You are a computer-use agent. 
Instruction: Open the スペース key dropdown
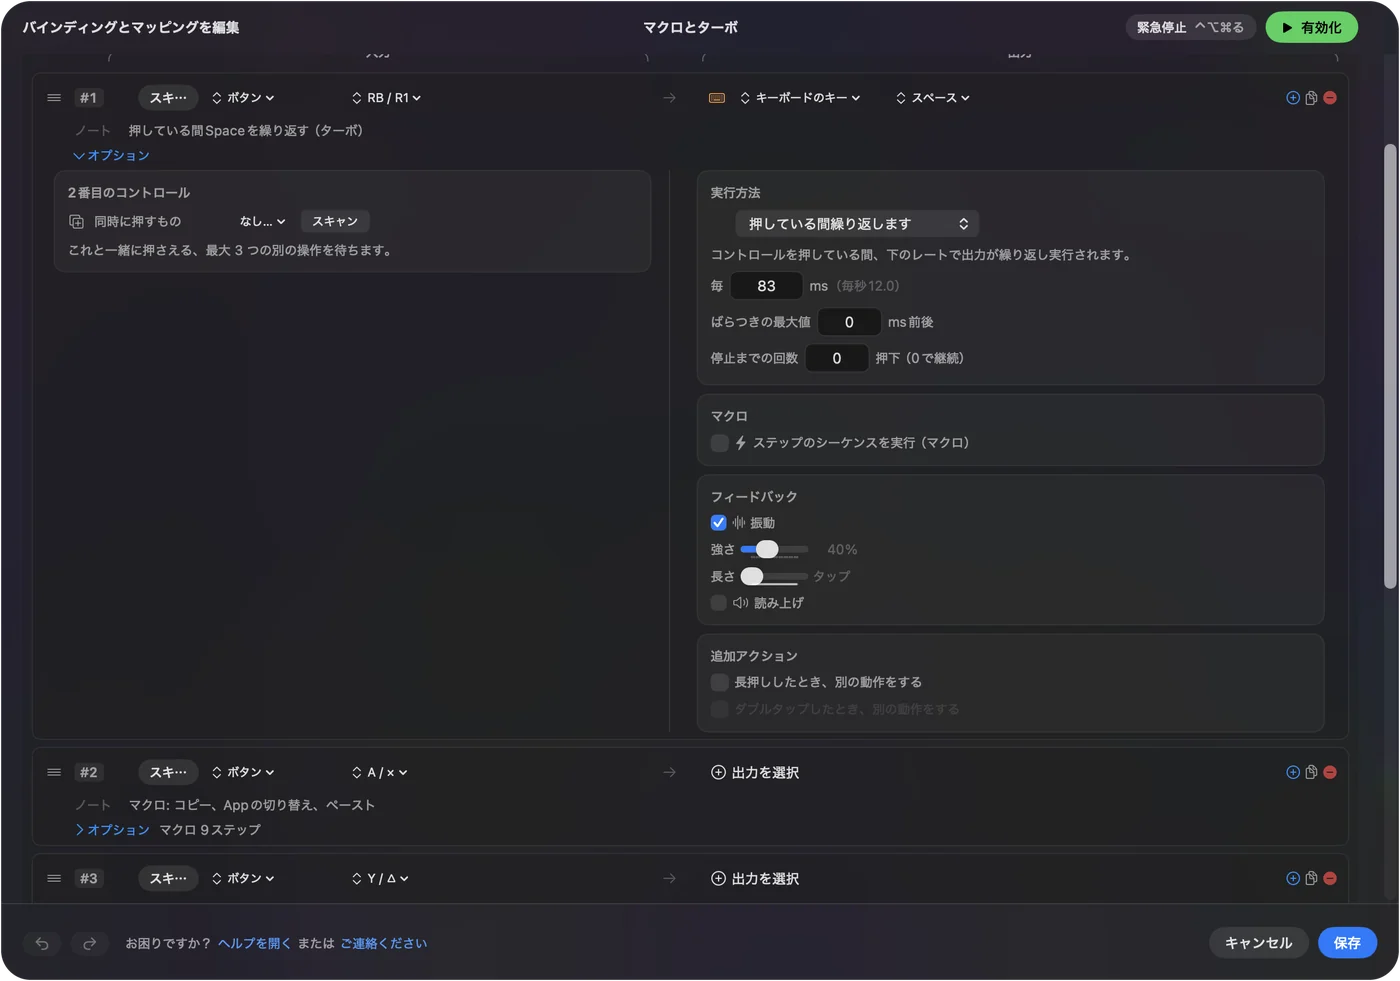point(933,98)
